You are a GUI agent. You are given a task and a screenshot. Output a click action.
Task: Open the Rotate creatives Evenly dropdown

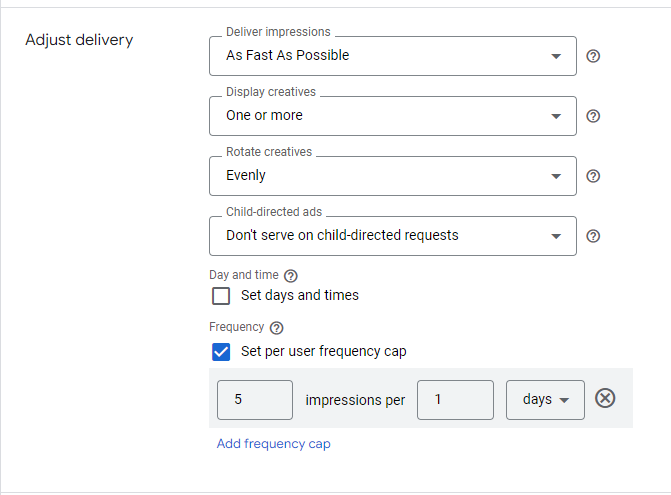[392, 176]
